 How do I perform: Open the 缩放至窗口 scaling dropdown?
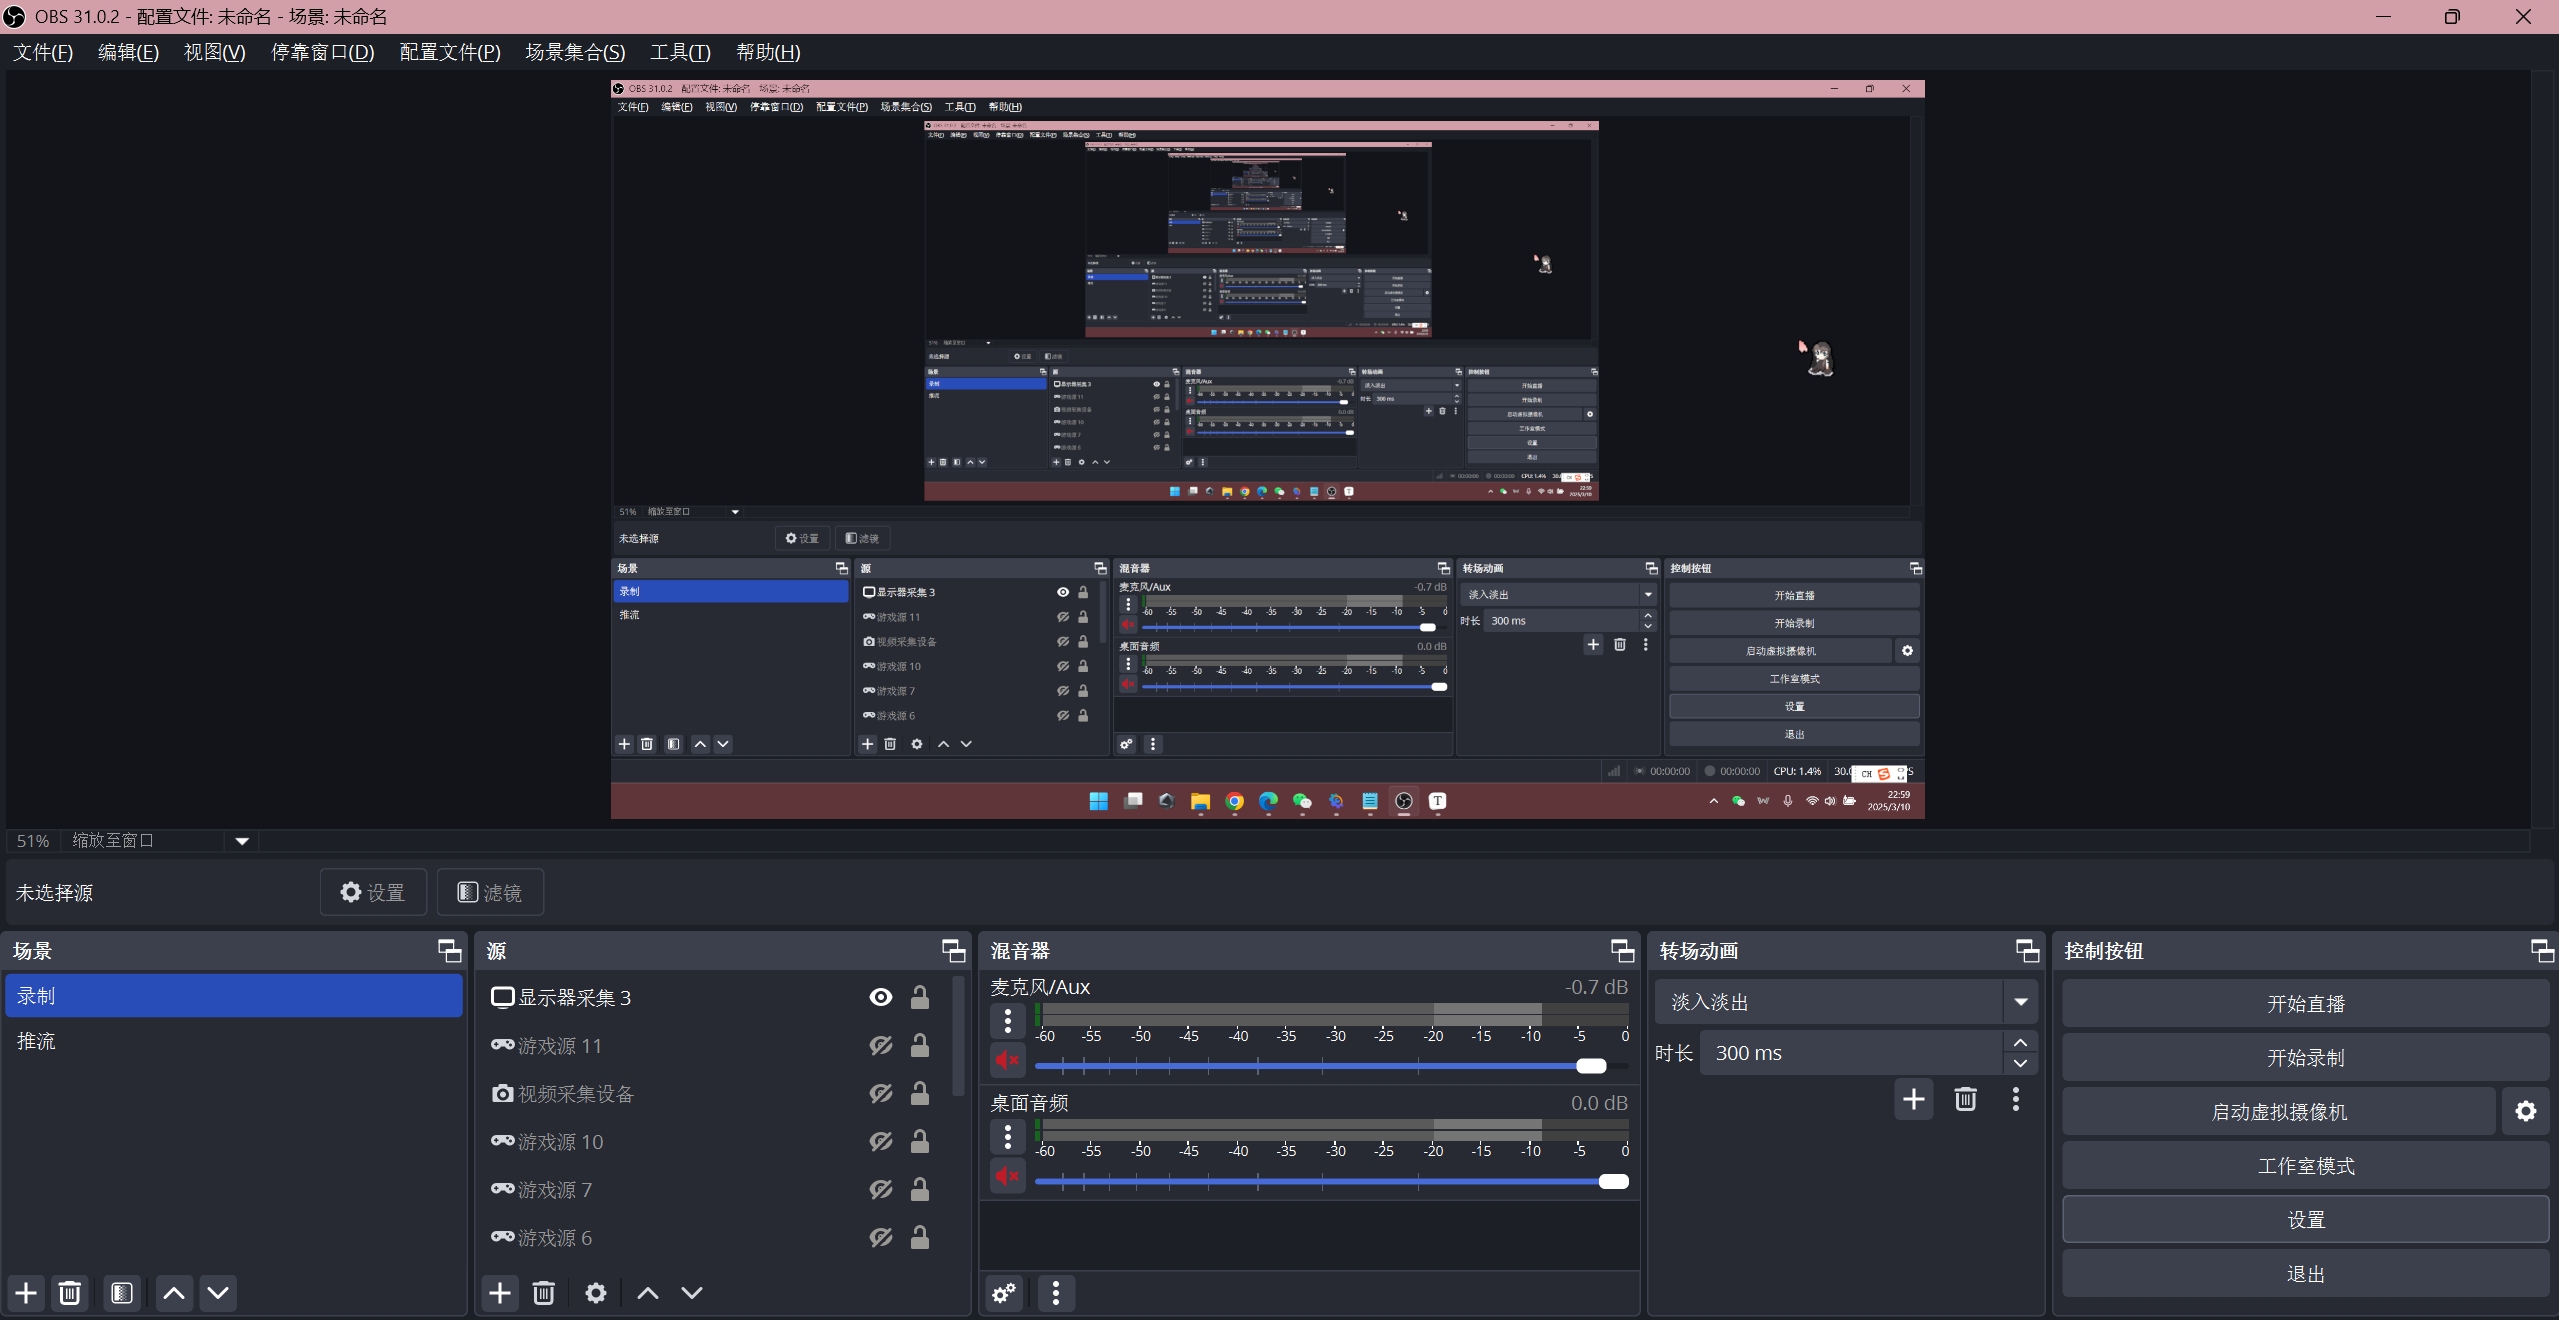[241, 841]
